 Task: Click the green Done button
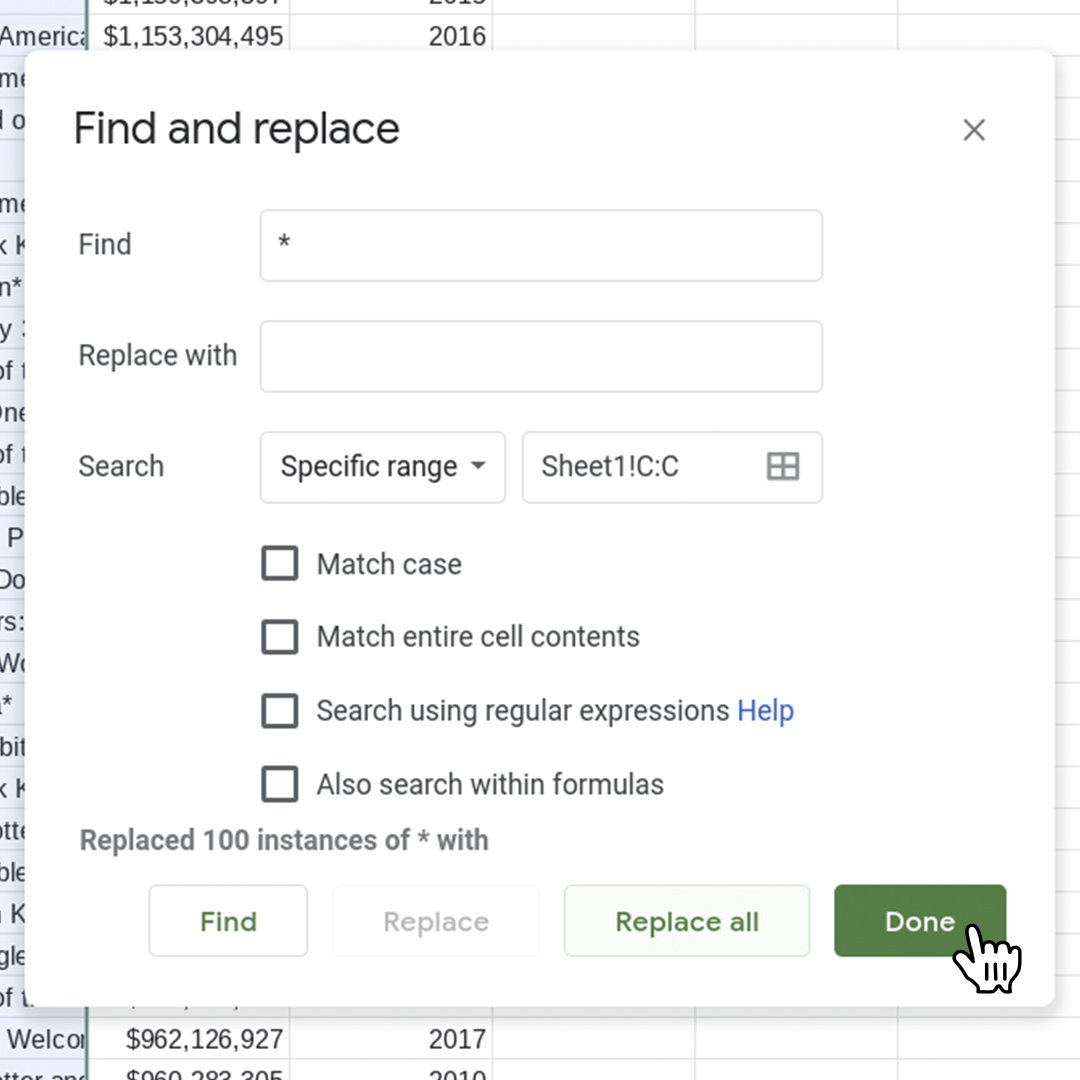point(920,921)
